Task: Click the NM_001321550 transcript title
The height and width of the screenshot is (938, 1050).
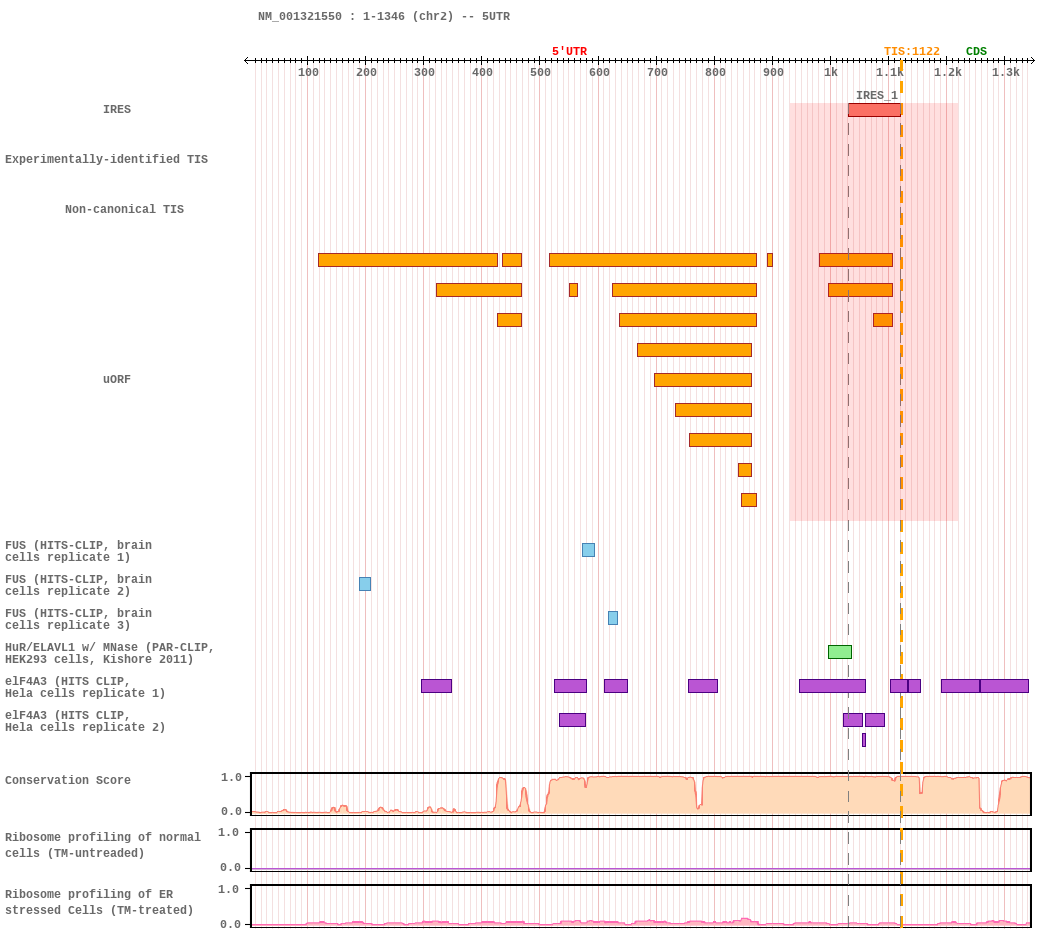Action: point(384,17)
